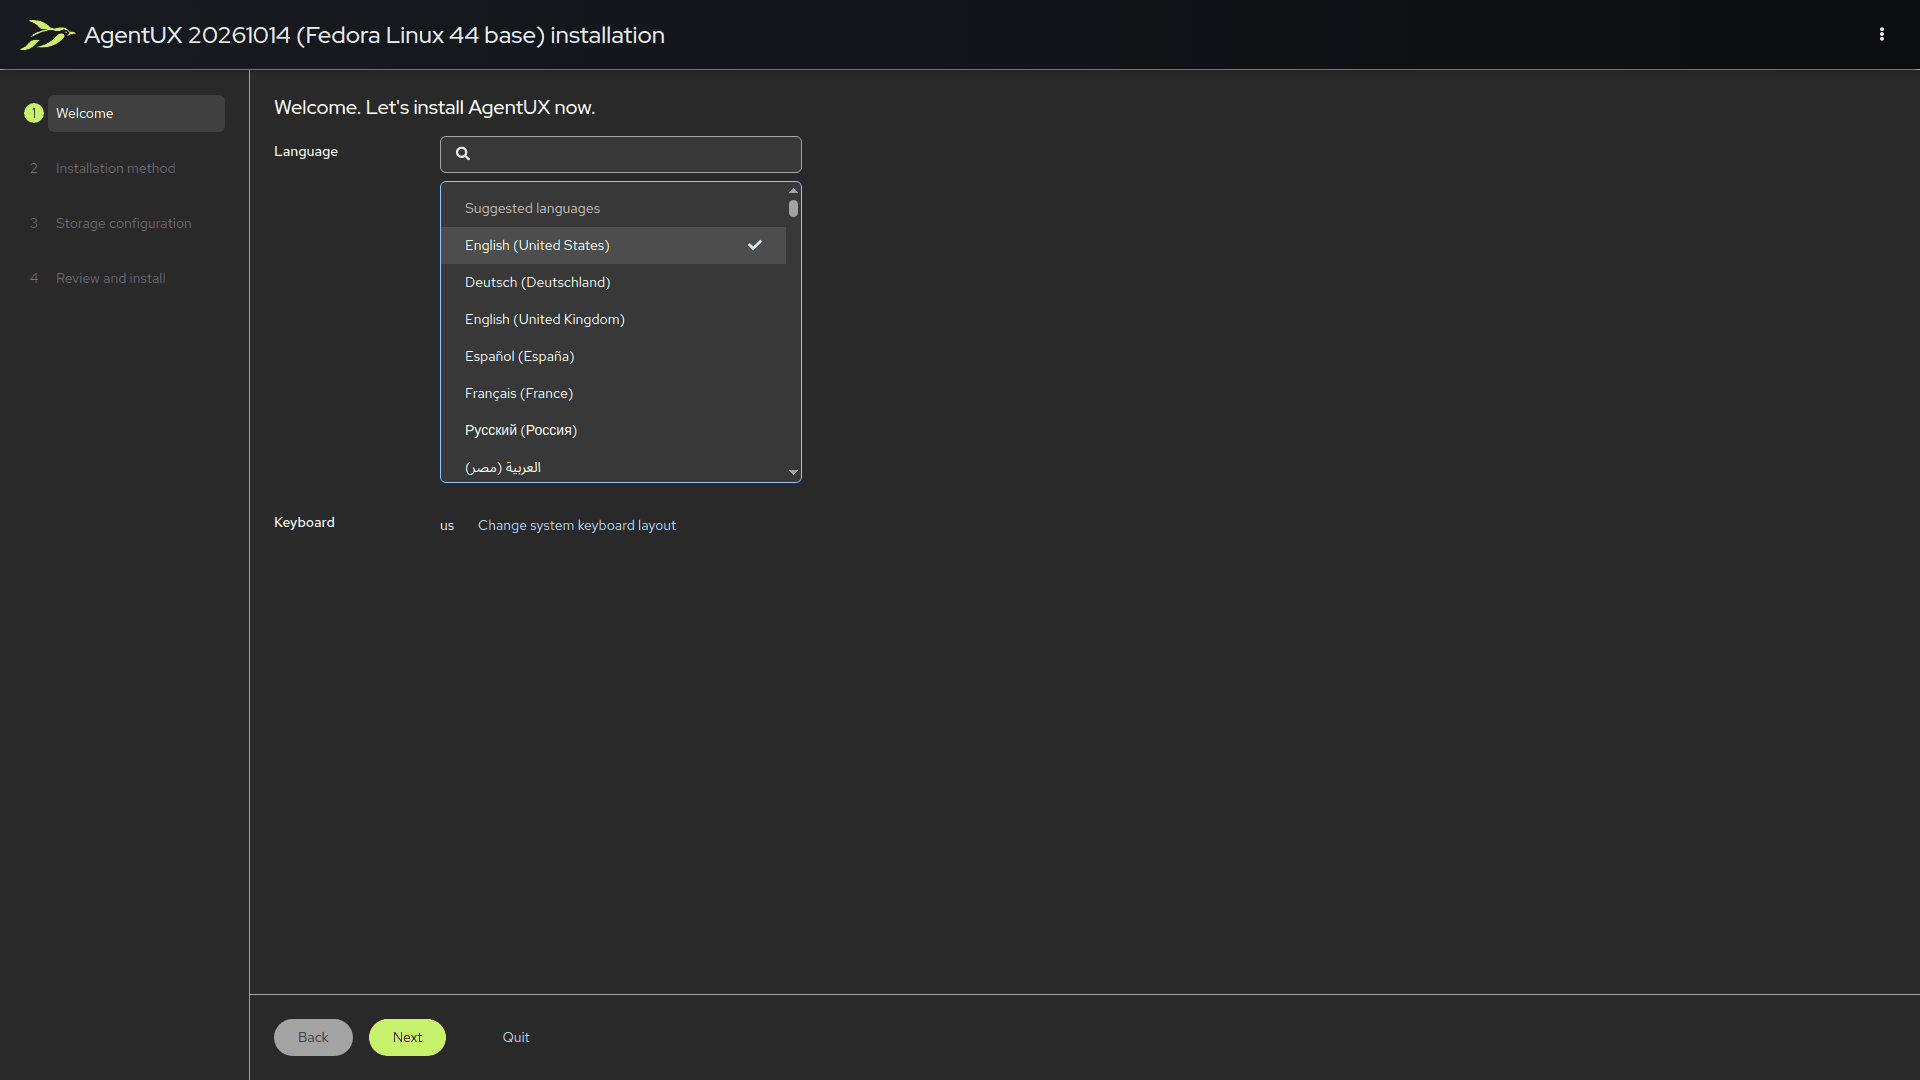Open Review and install step
Screen dimensions: 1920x1080
pos(110,278)
